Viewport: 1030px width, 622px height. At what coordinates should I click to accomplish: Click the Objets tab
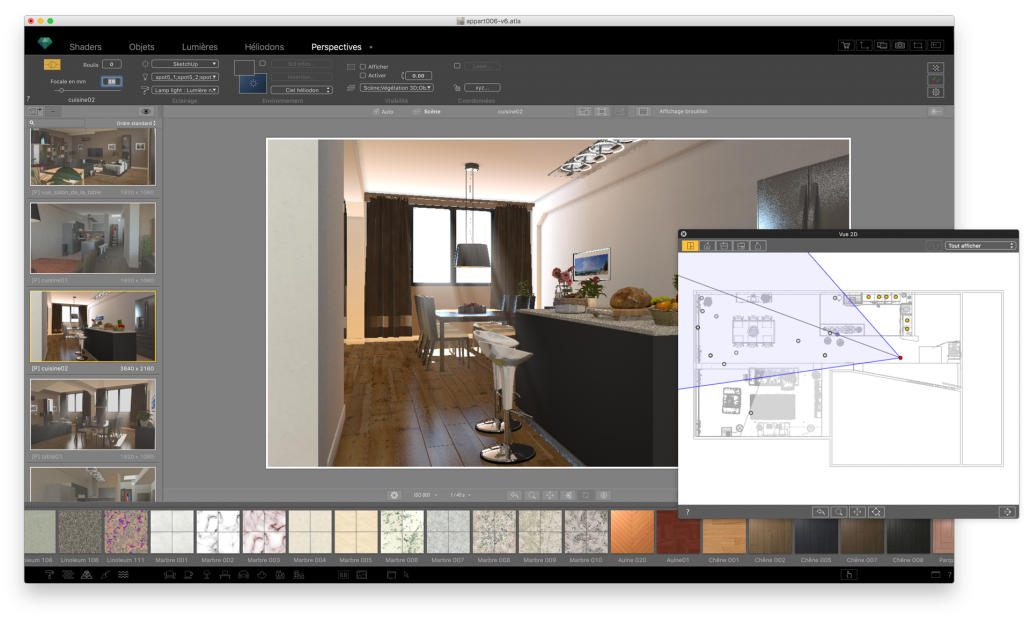(x=141, y=47)
